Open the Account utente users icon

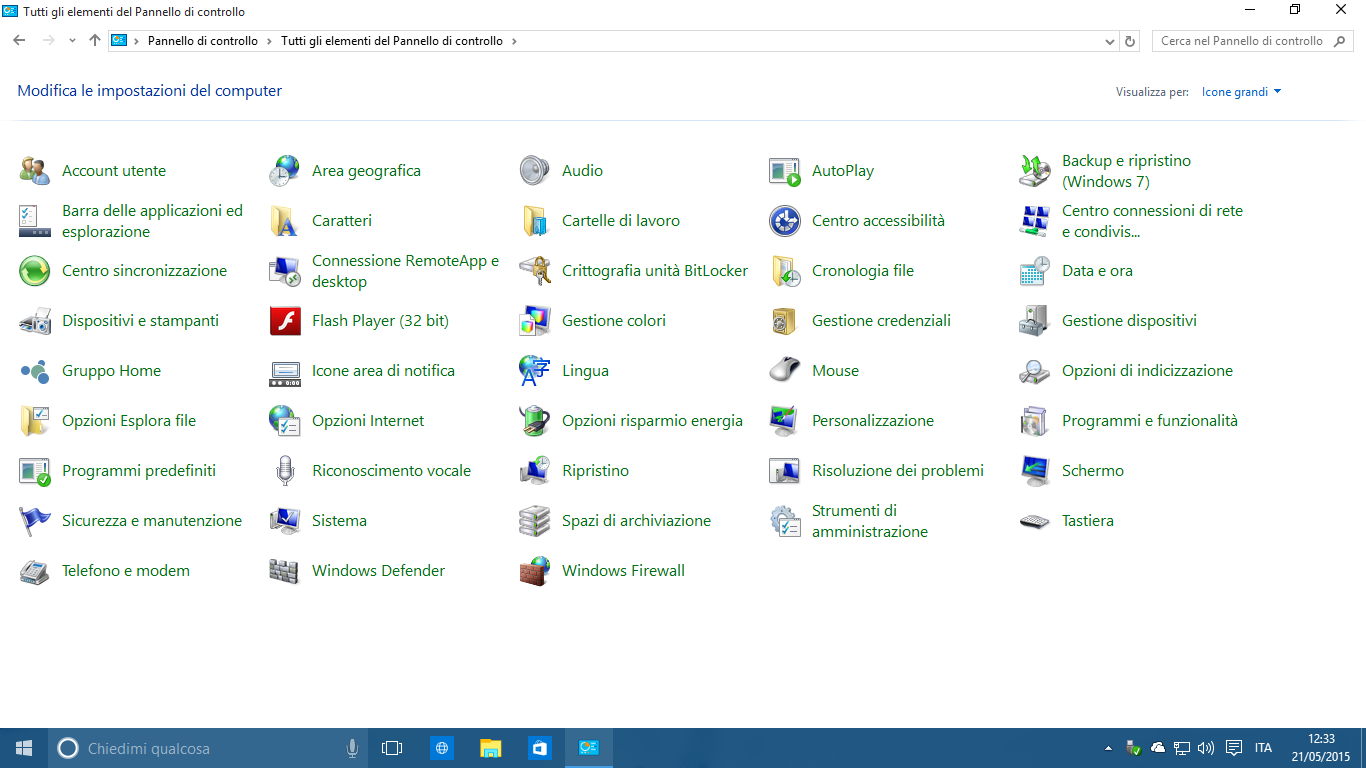tap(35, 171)
